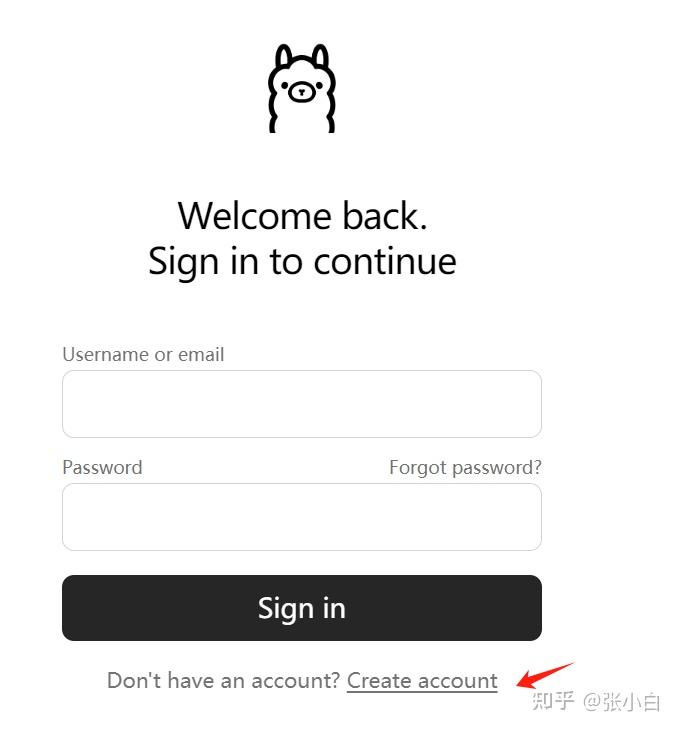
Task: Click the Username or email label
Action: pos(143,354)
